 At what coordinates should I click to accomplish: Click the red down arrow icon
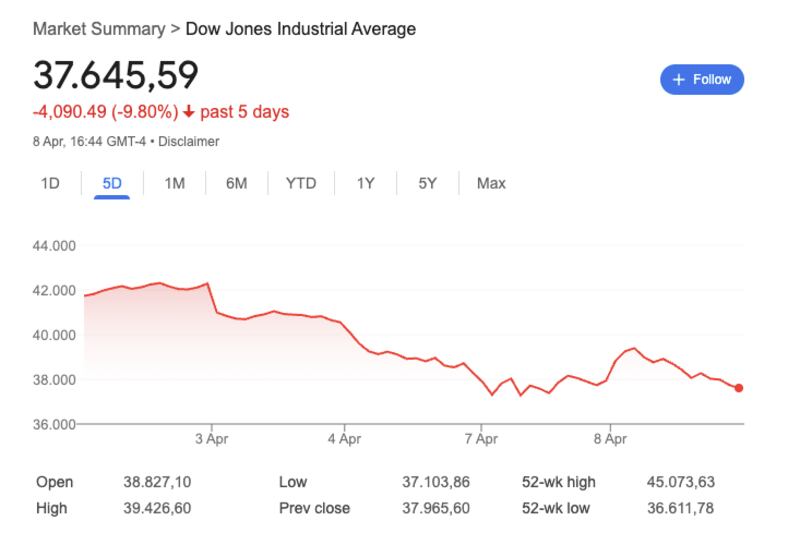(188, 112)
